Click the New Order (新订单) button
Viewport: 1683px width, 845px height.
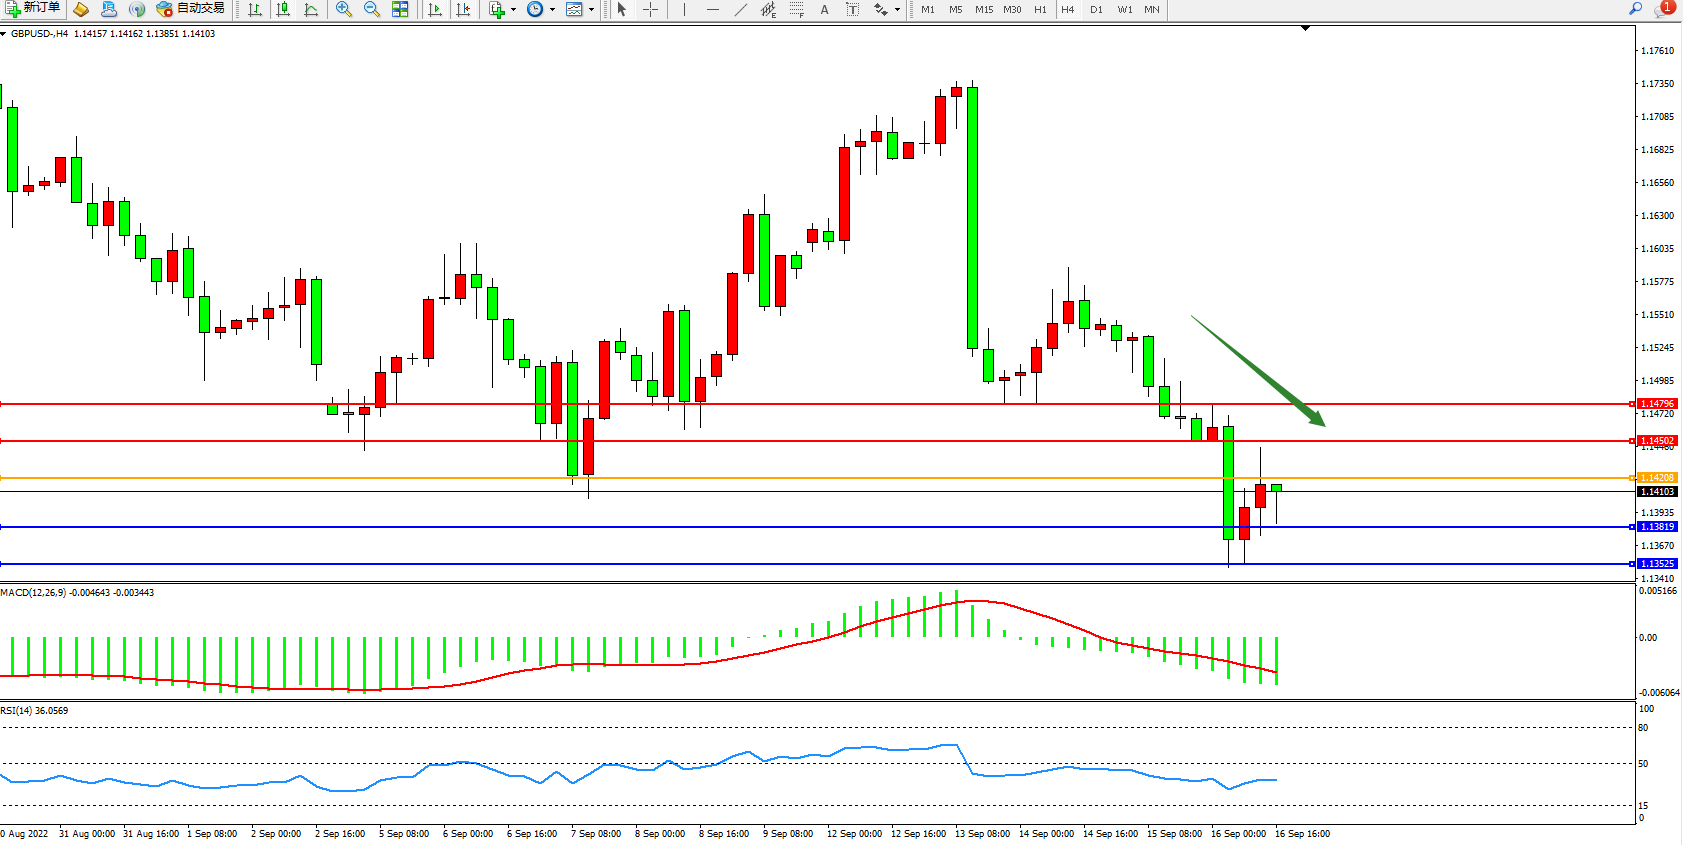pyautogui.click(x=32, y=9)
